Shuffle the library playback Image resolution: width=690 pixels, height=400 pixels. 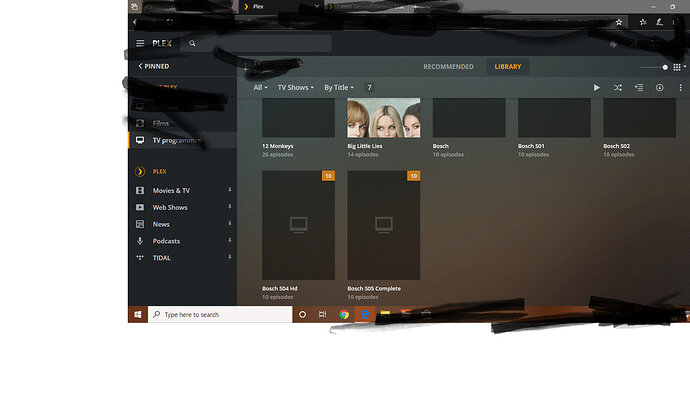617,88
